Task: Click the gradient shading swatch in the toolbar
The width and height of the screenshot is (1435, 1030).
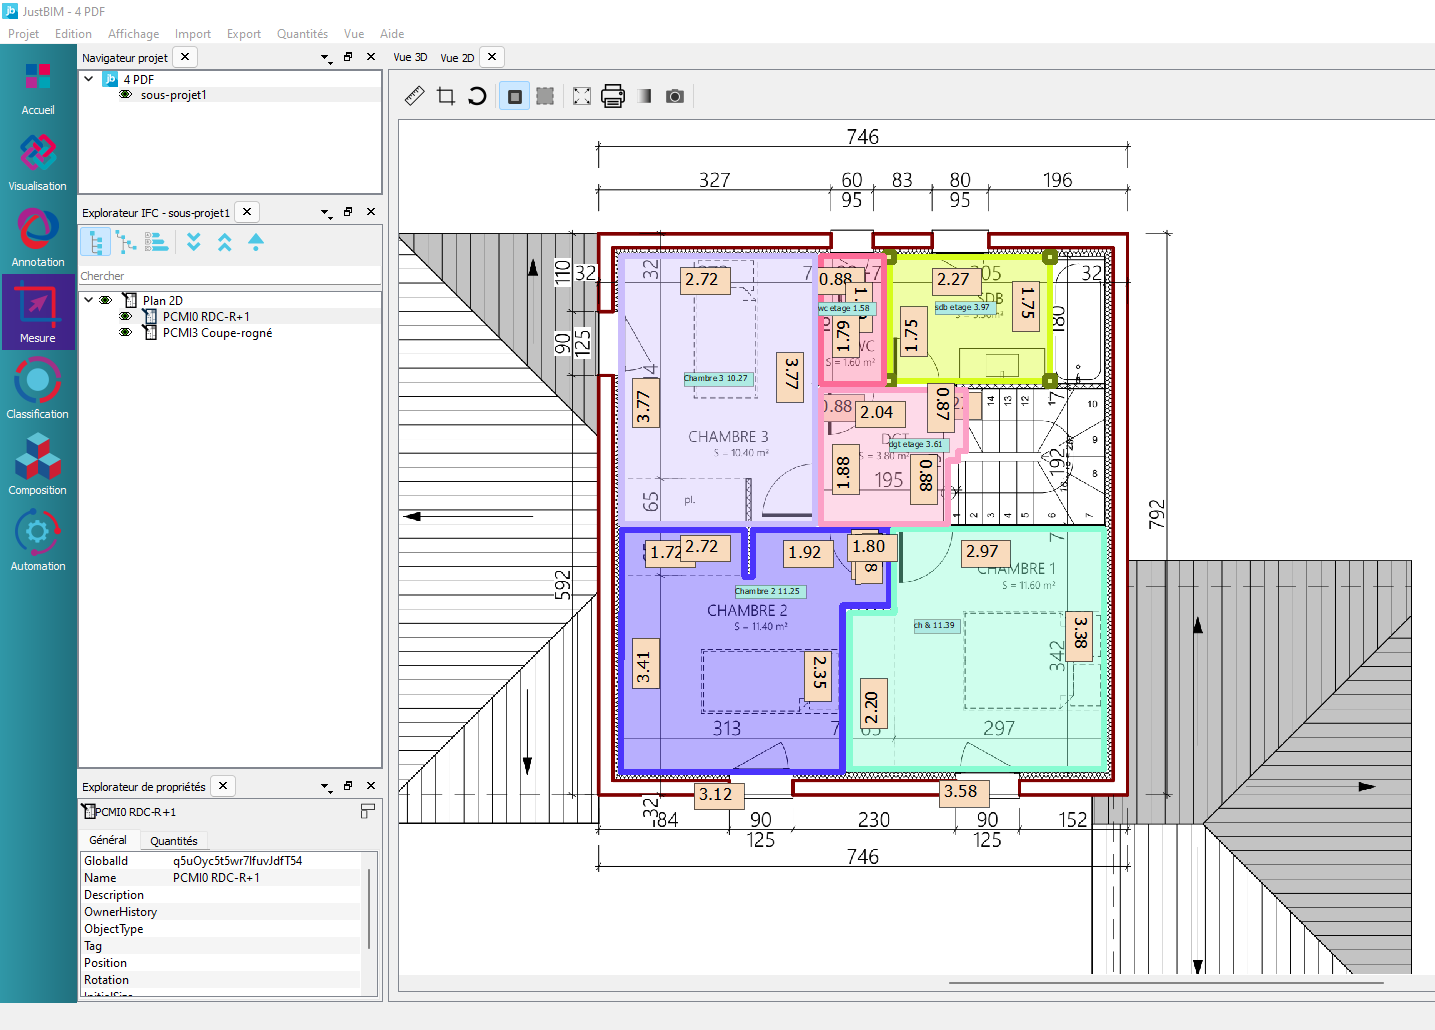Action: coord(645,96)
